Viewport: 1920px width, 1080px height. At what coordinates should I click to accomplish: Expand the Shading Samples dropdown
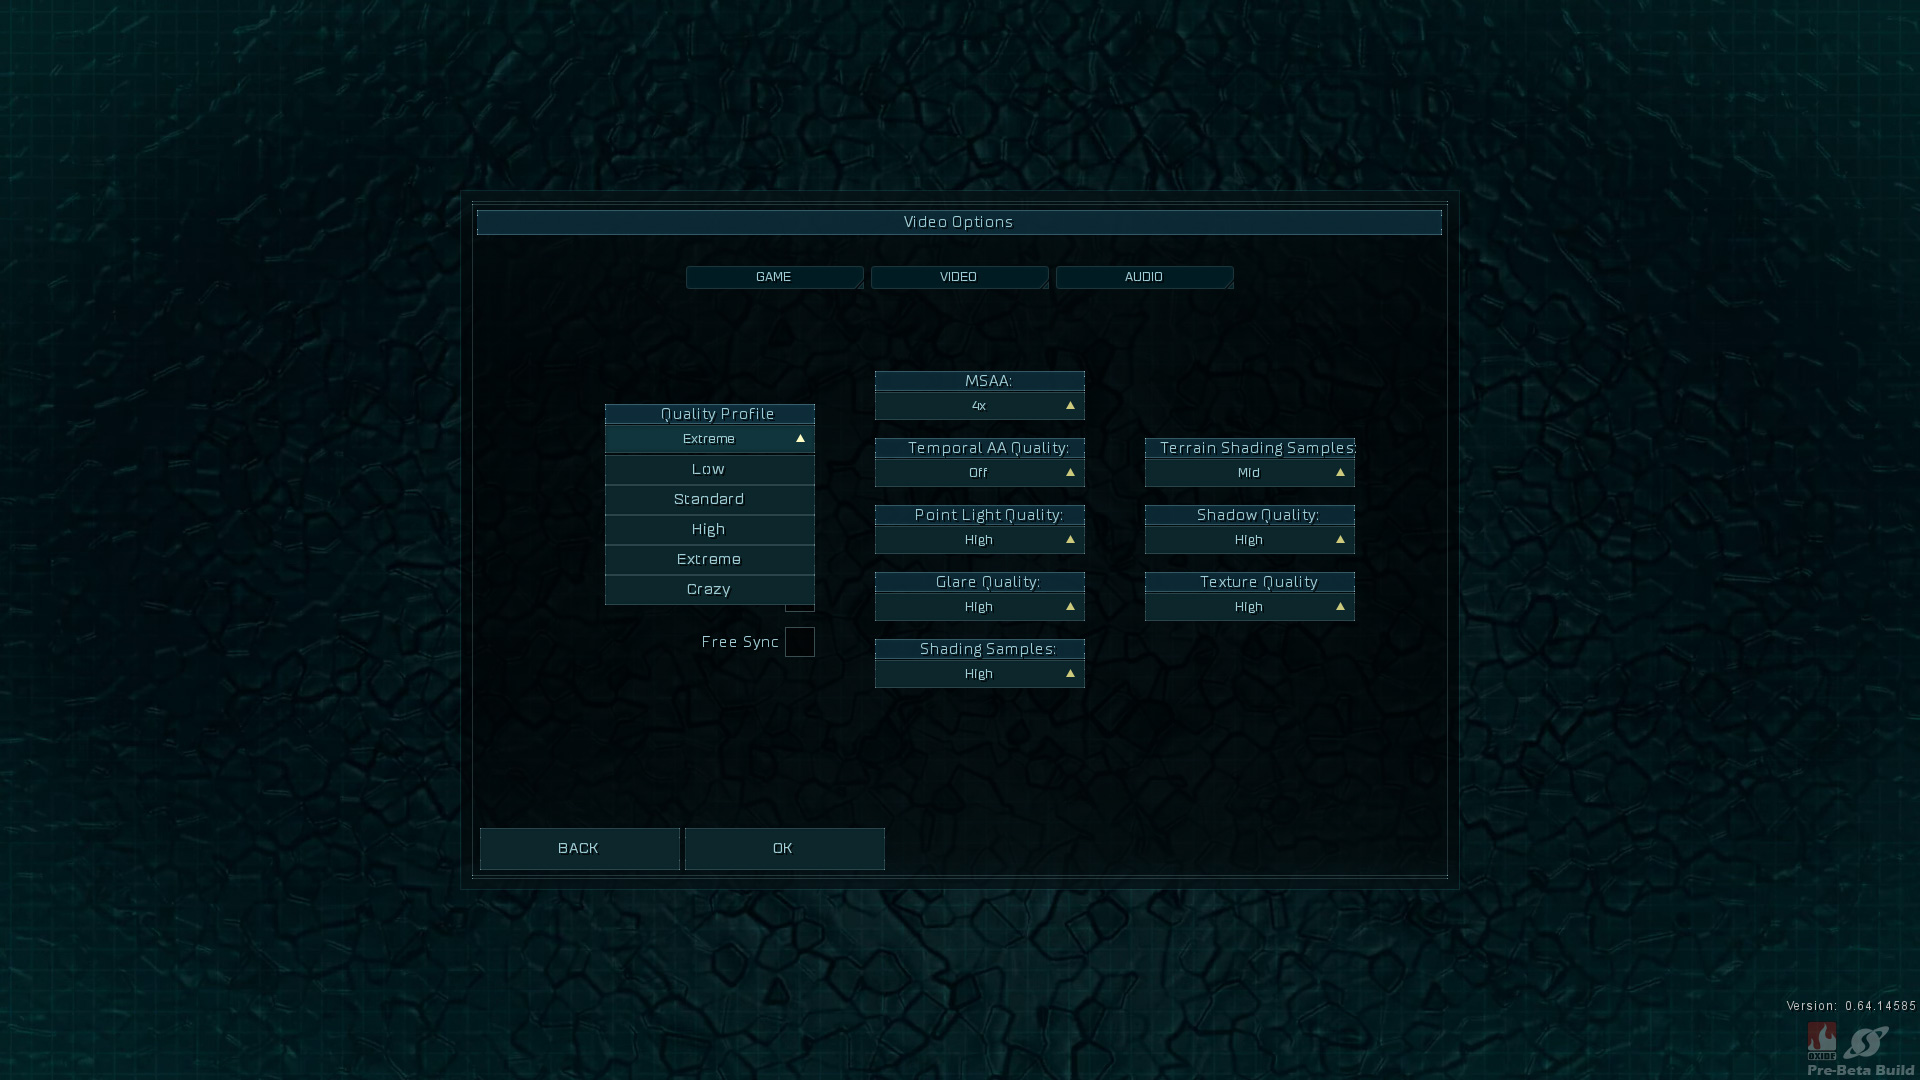979,674
